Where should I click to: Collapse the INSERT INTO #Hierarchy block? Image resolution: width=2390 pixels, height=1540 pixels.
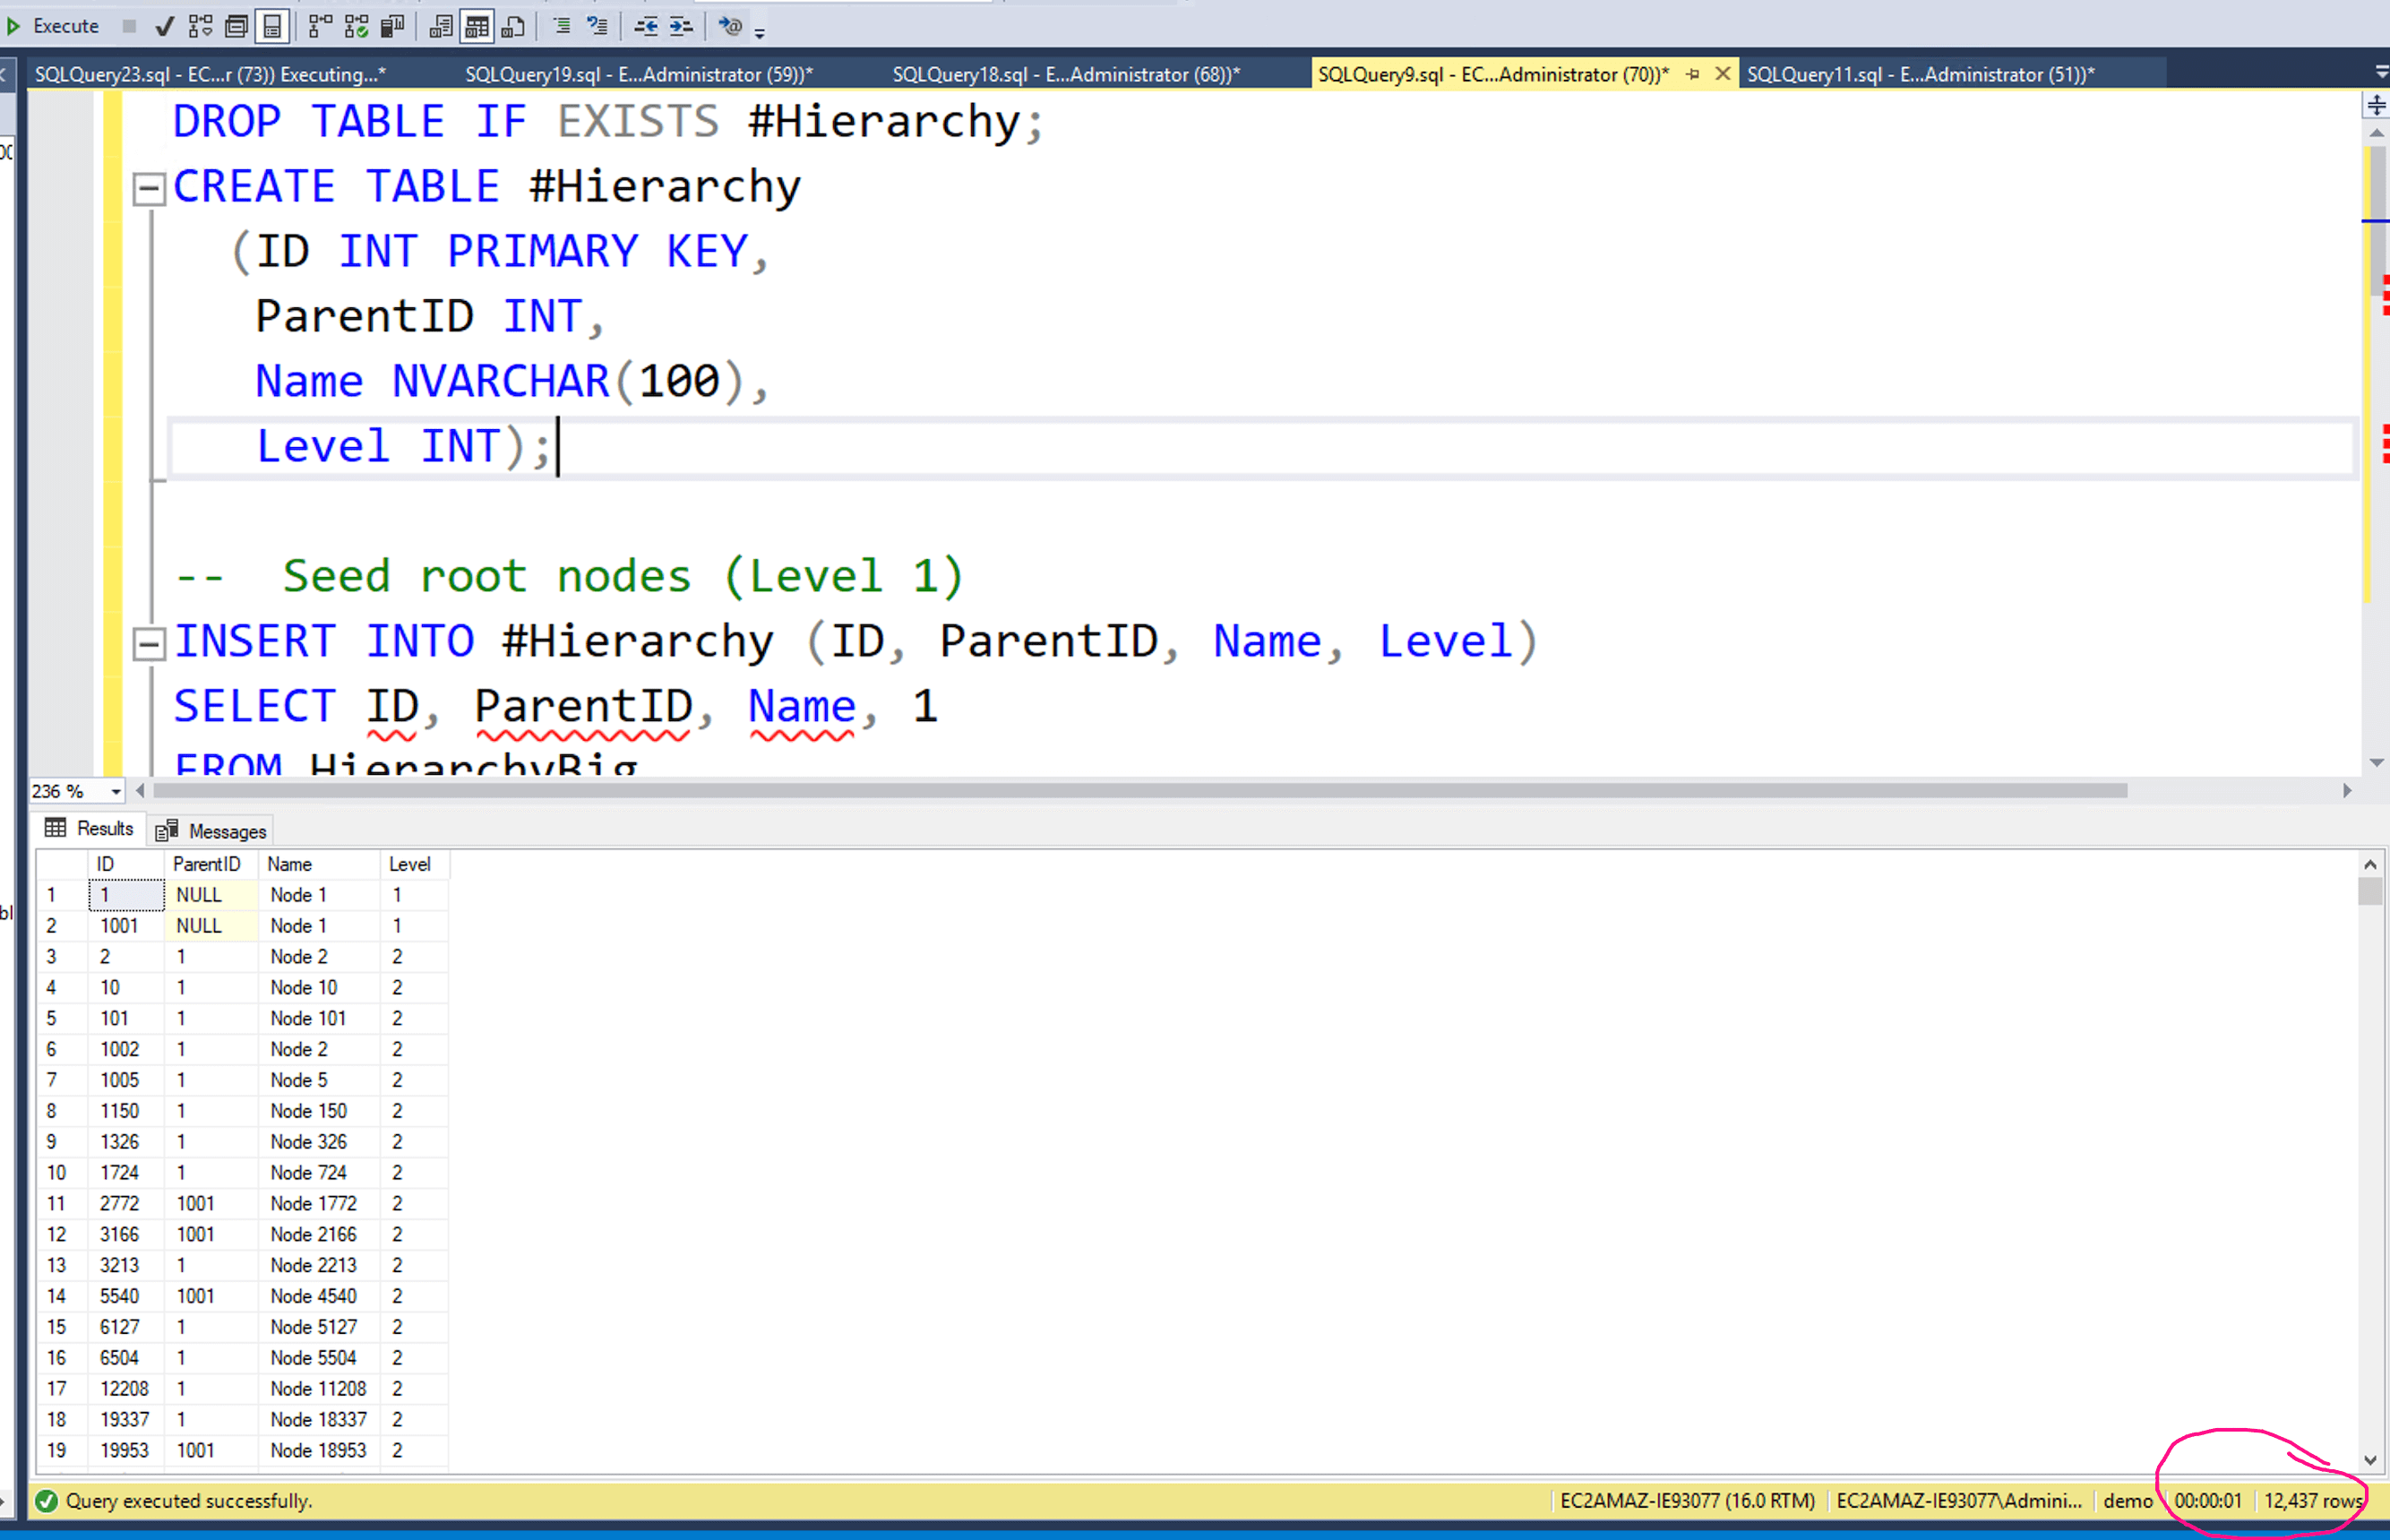149,643
